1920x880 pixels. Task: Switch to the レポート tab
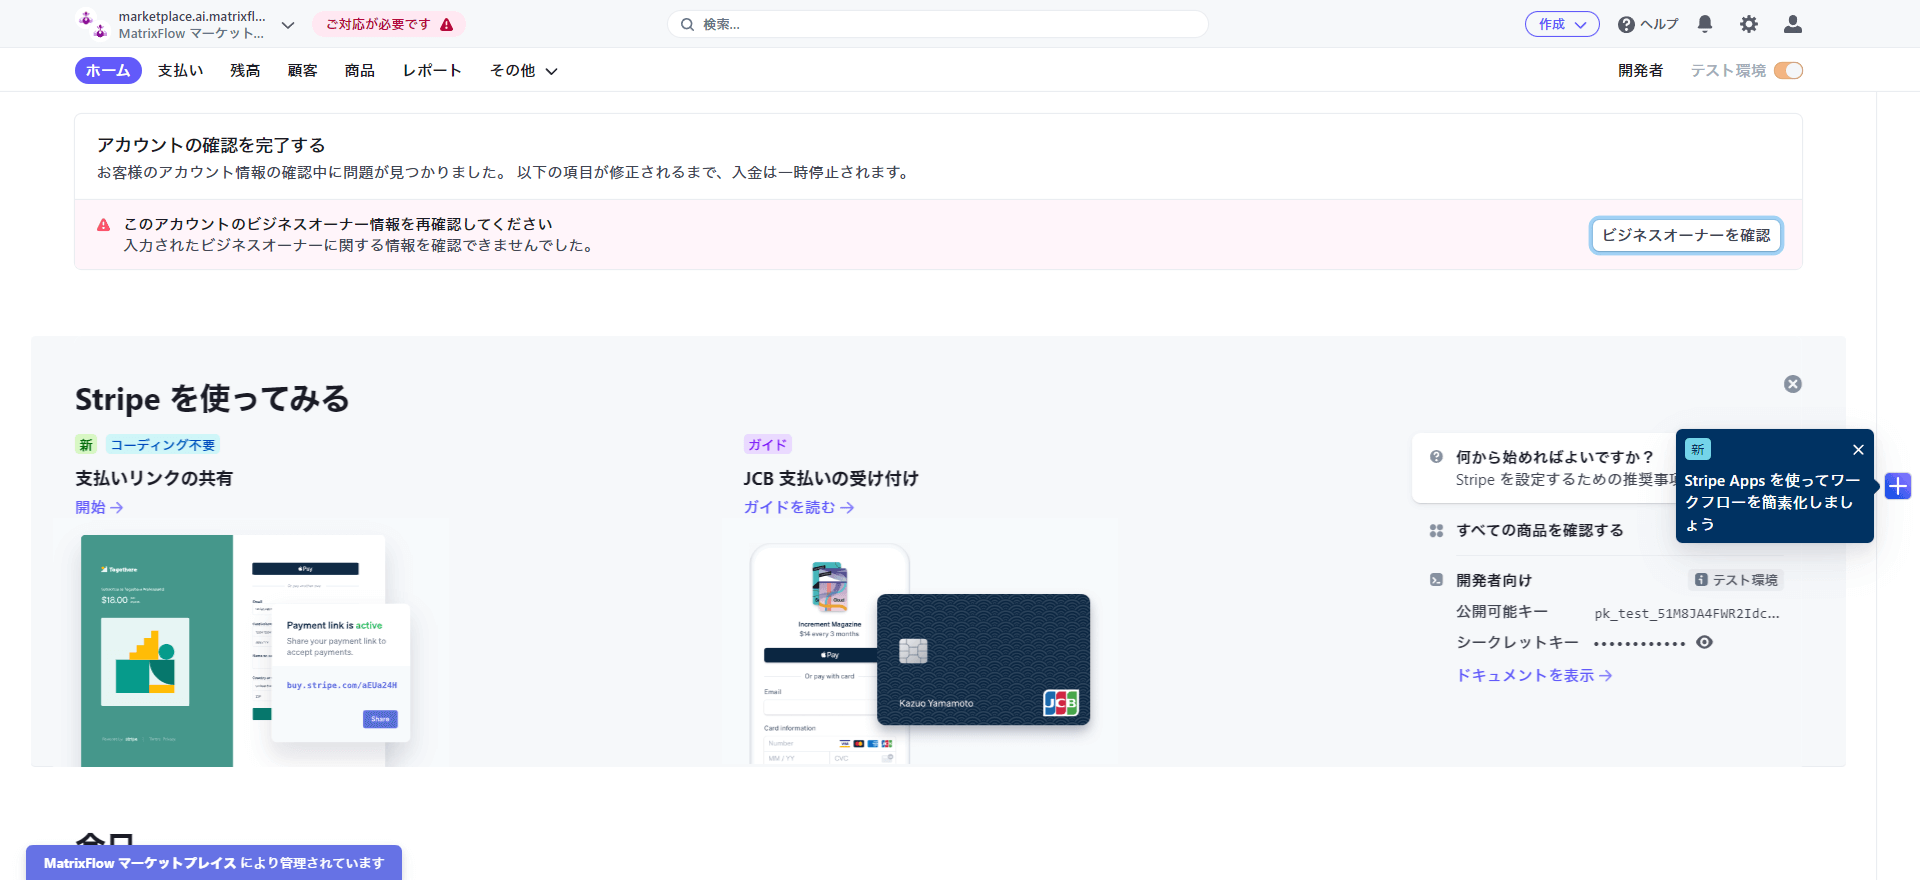(x=432, y=70)
